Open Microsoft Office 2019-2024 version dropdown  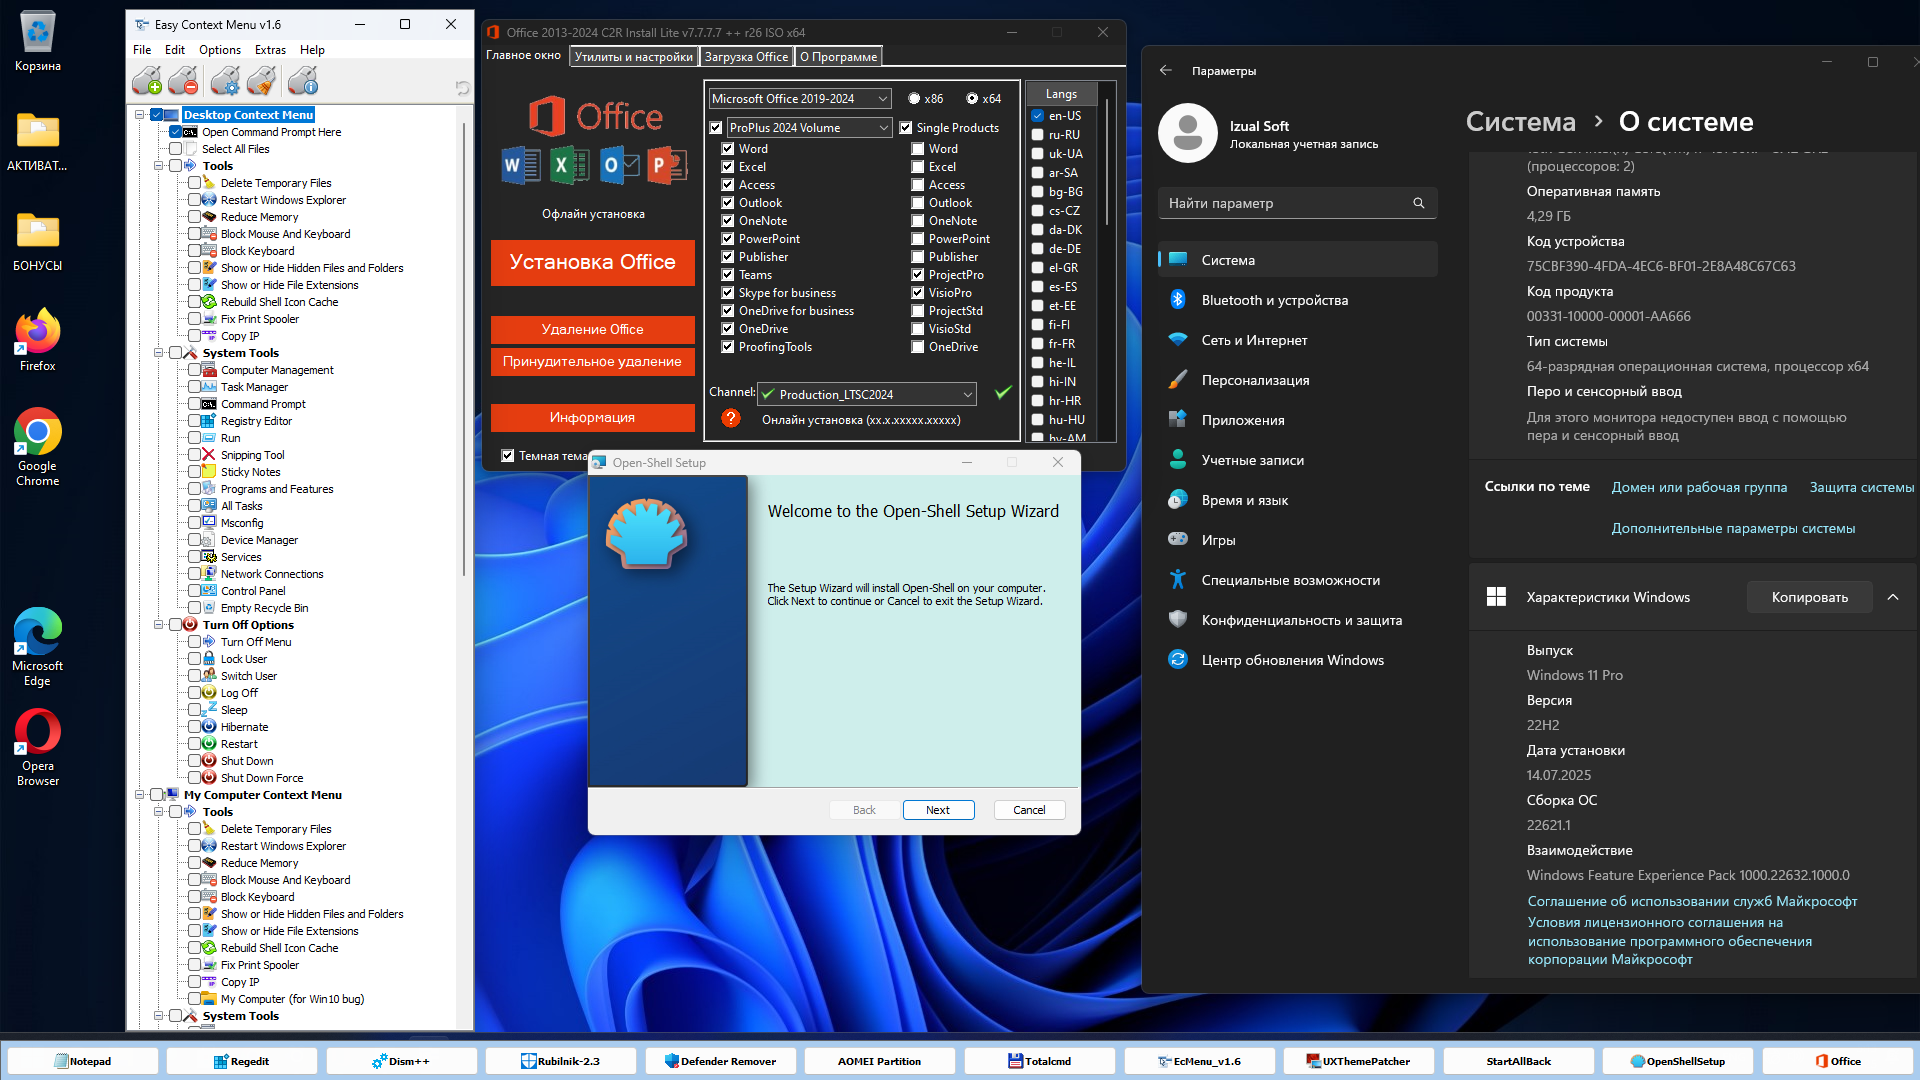[x=800, y=99]
